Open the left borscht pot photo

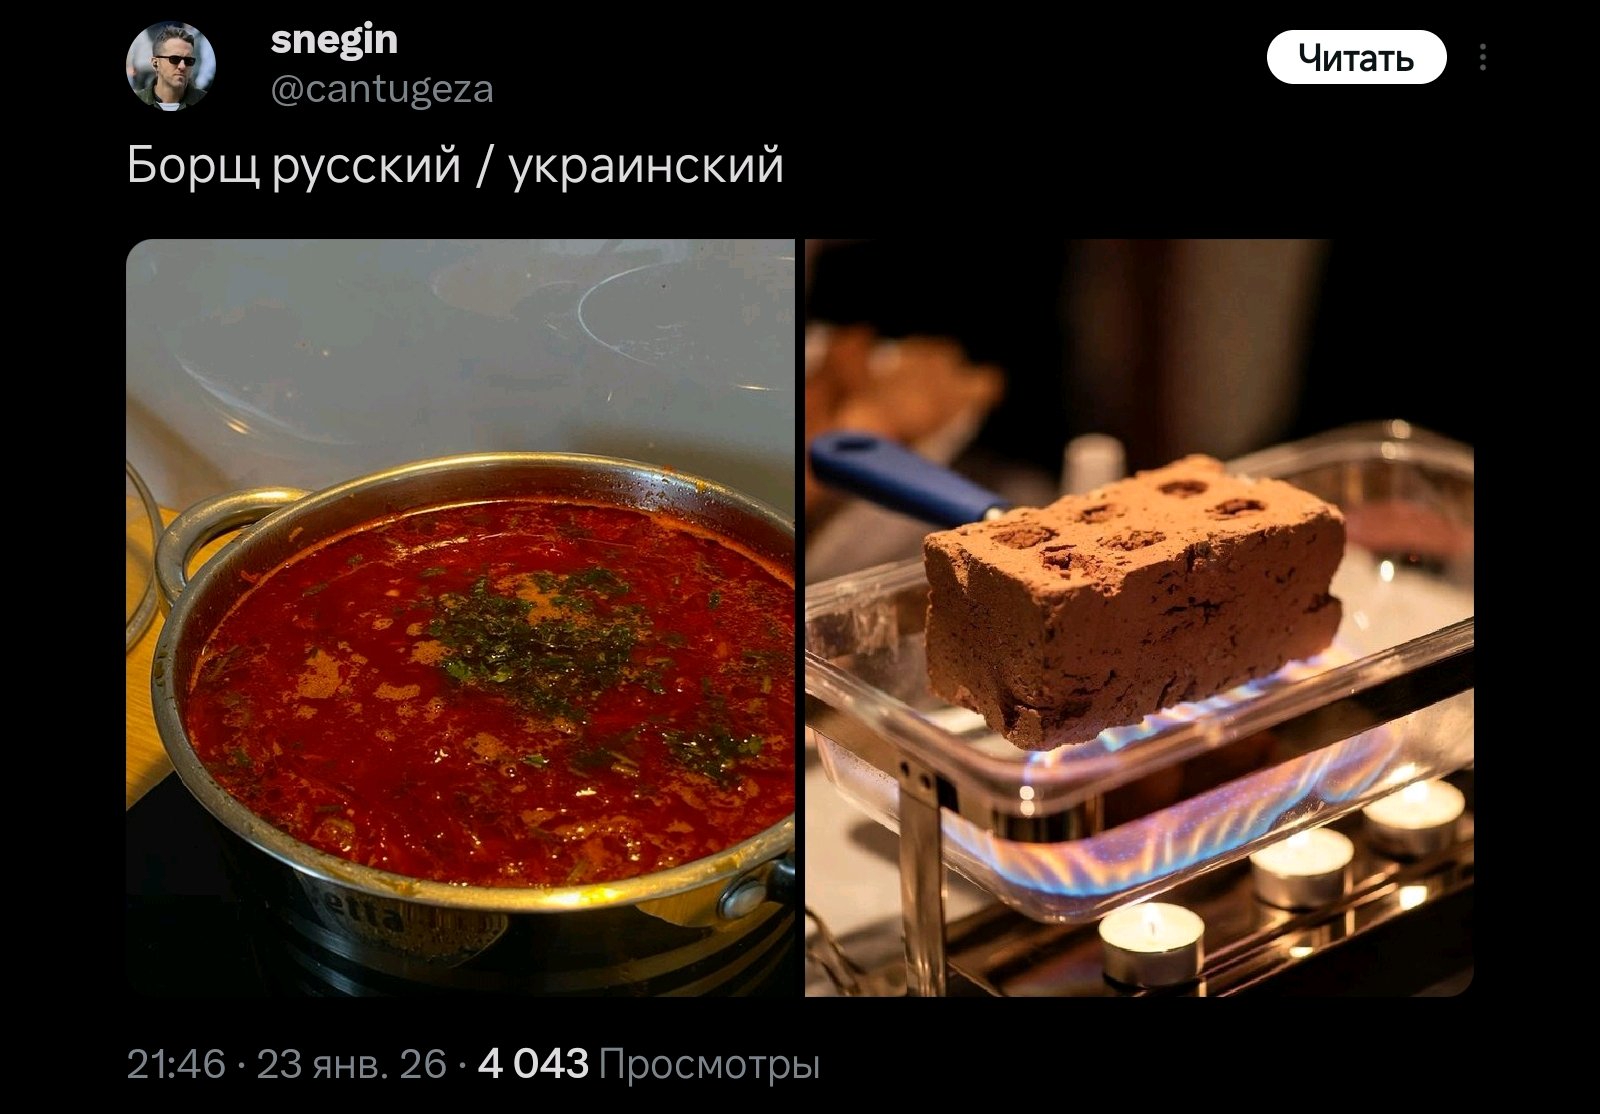[460, 617]
